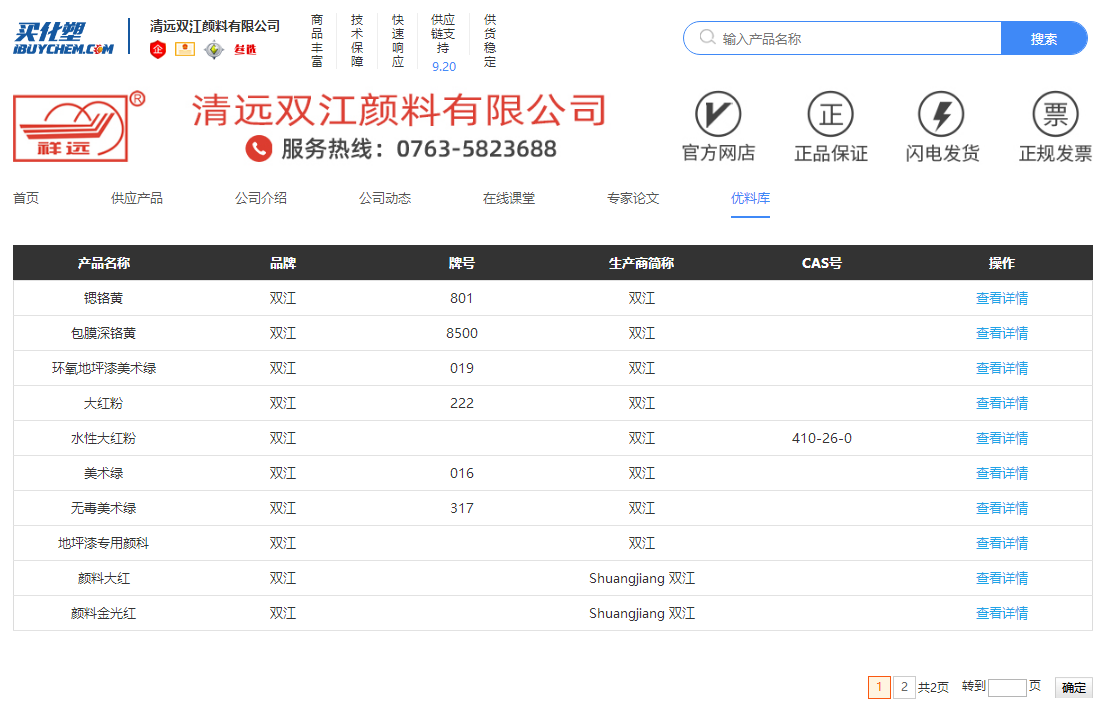Click the 商品丰富 rating label
The height and width of the screenshot is (704, 1106).
point(317,41)
